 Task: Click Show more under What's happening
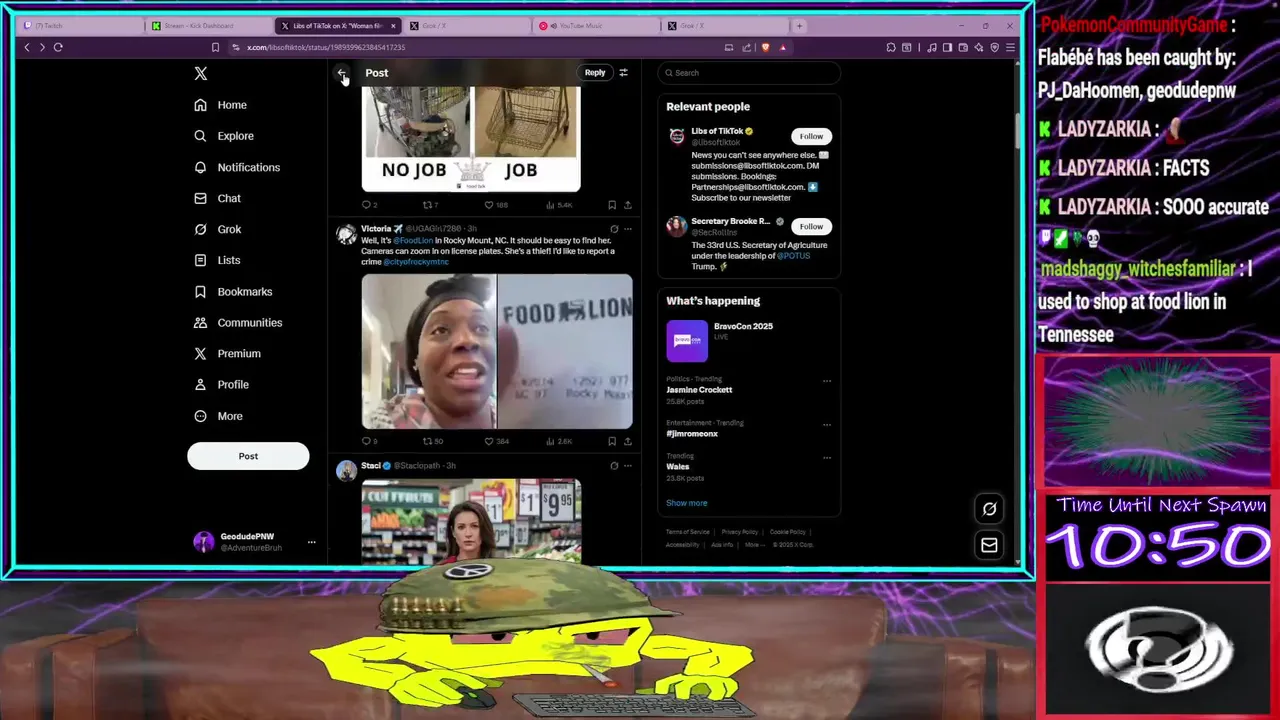click(x=687, y=503)
